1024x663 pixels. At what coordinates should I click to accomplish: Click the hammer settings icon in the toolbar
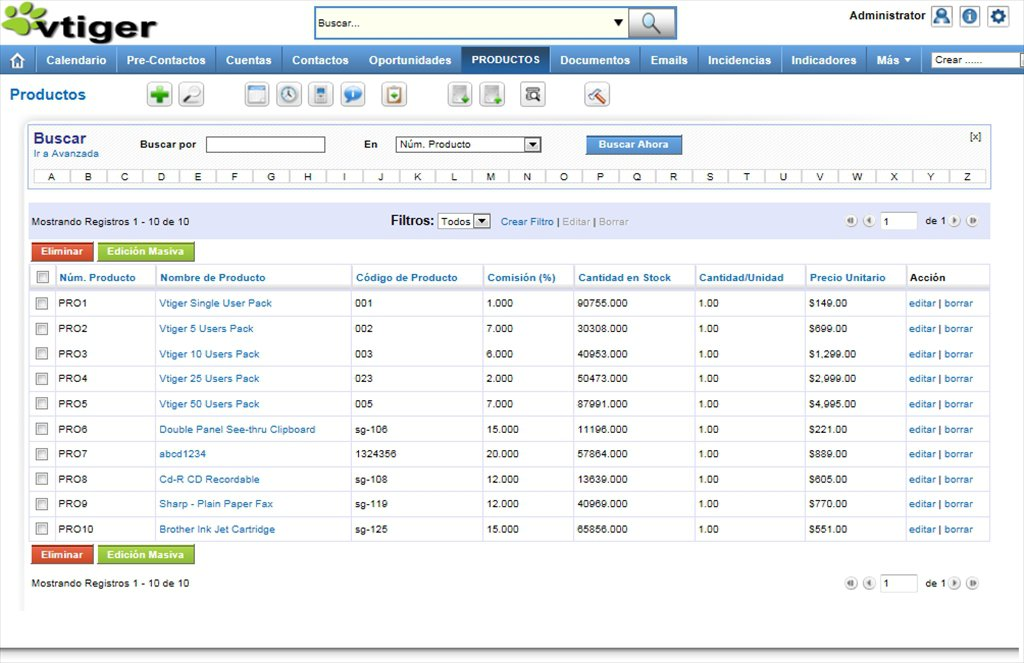(x=597, y=95)
